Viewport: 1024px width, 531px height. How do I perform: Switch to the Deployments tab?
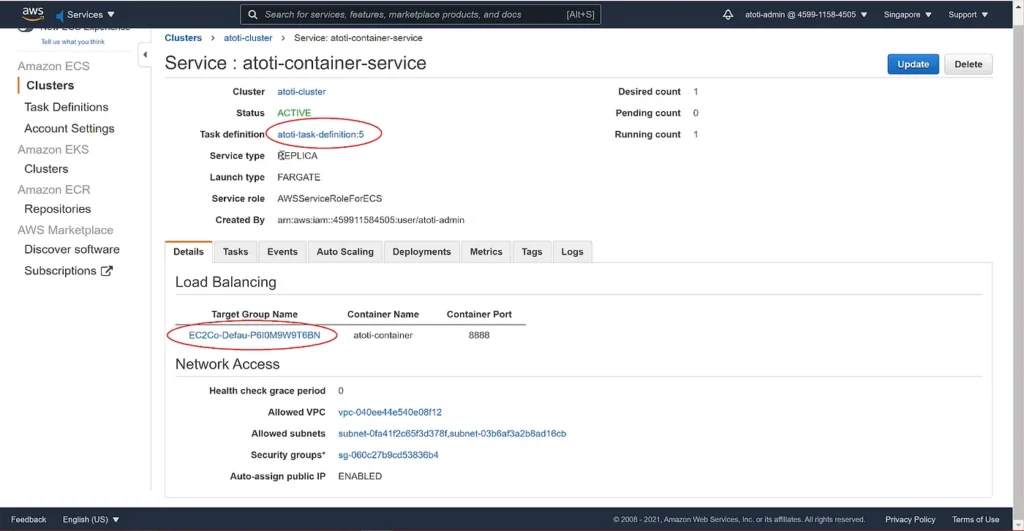(421, 251)
